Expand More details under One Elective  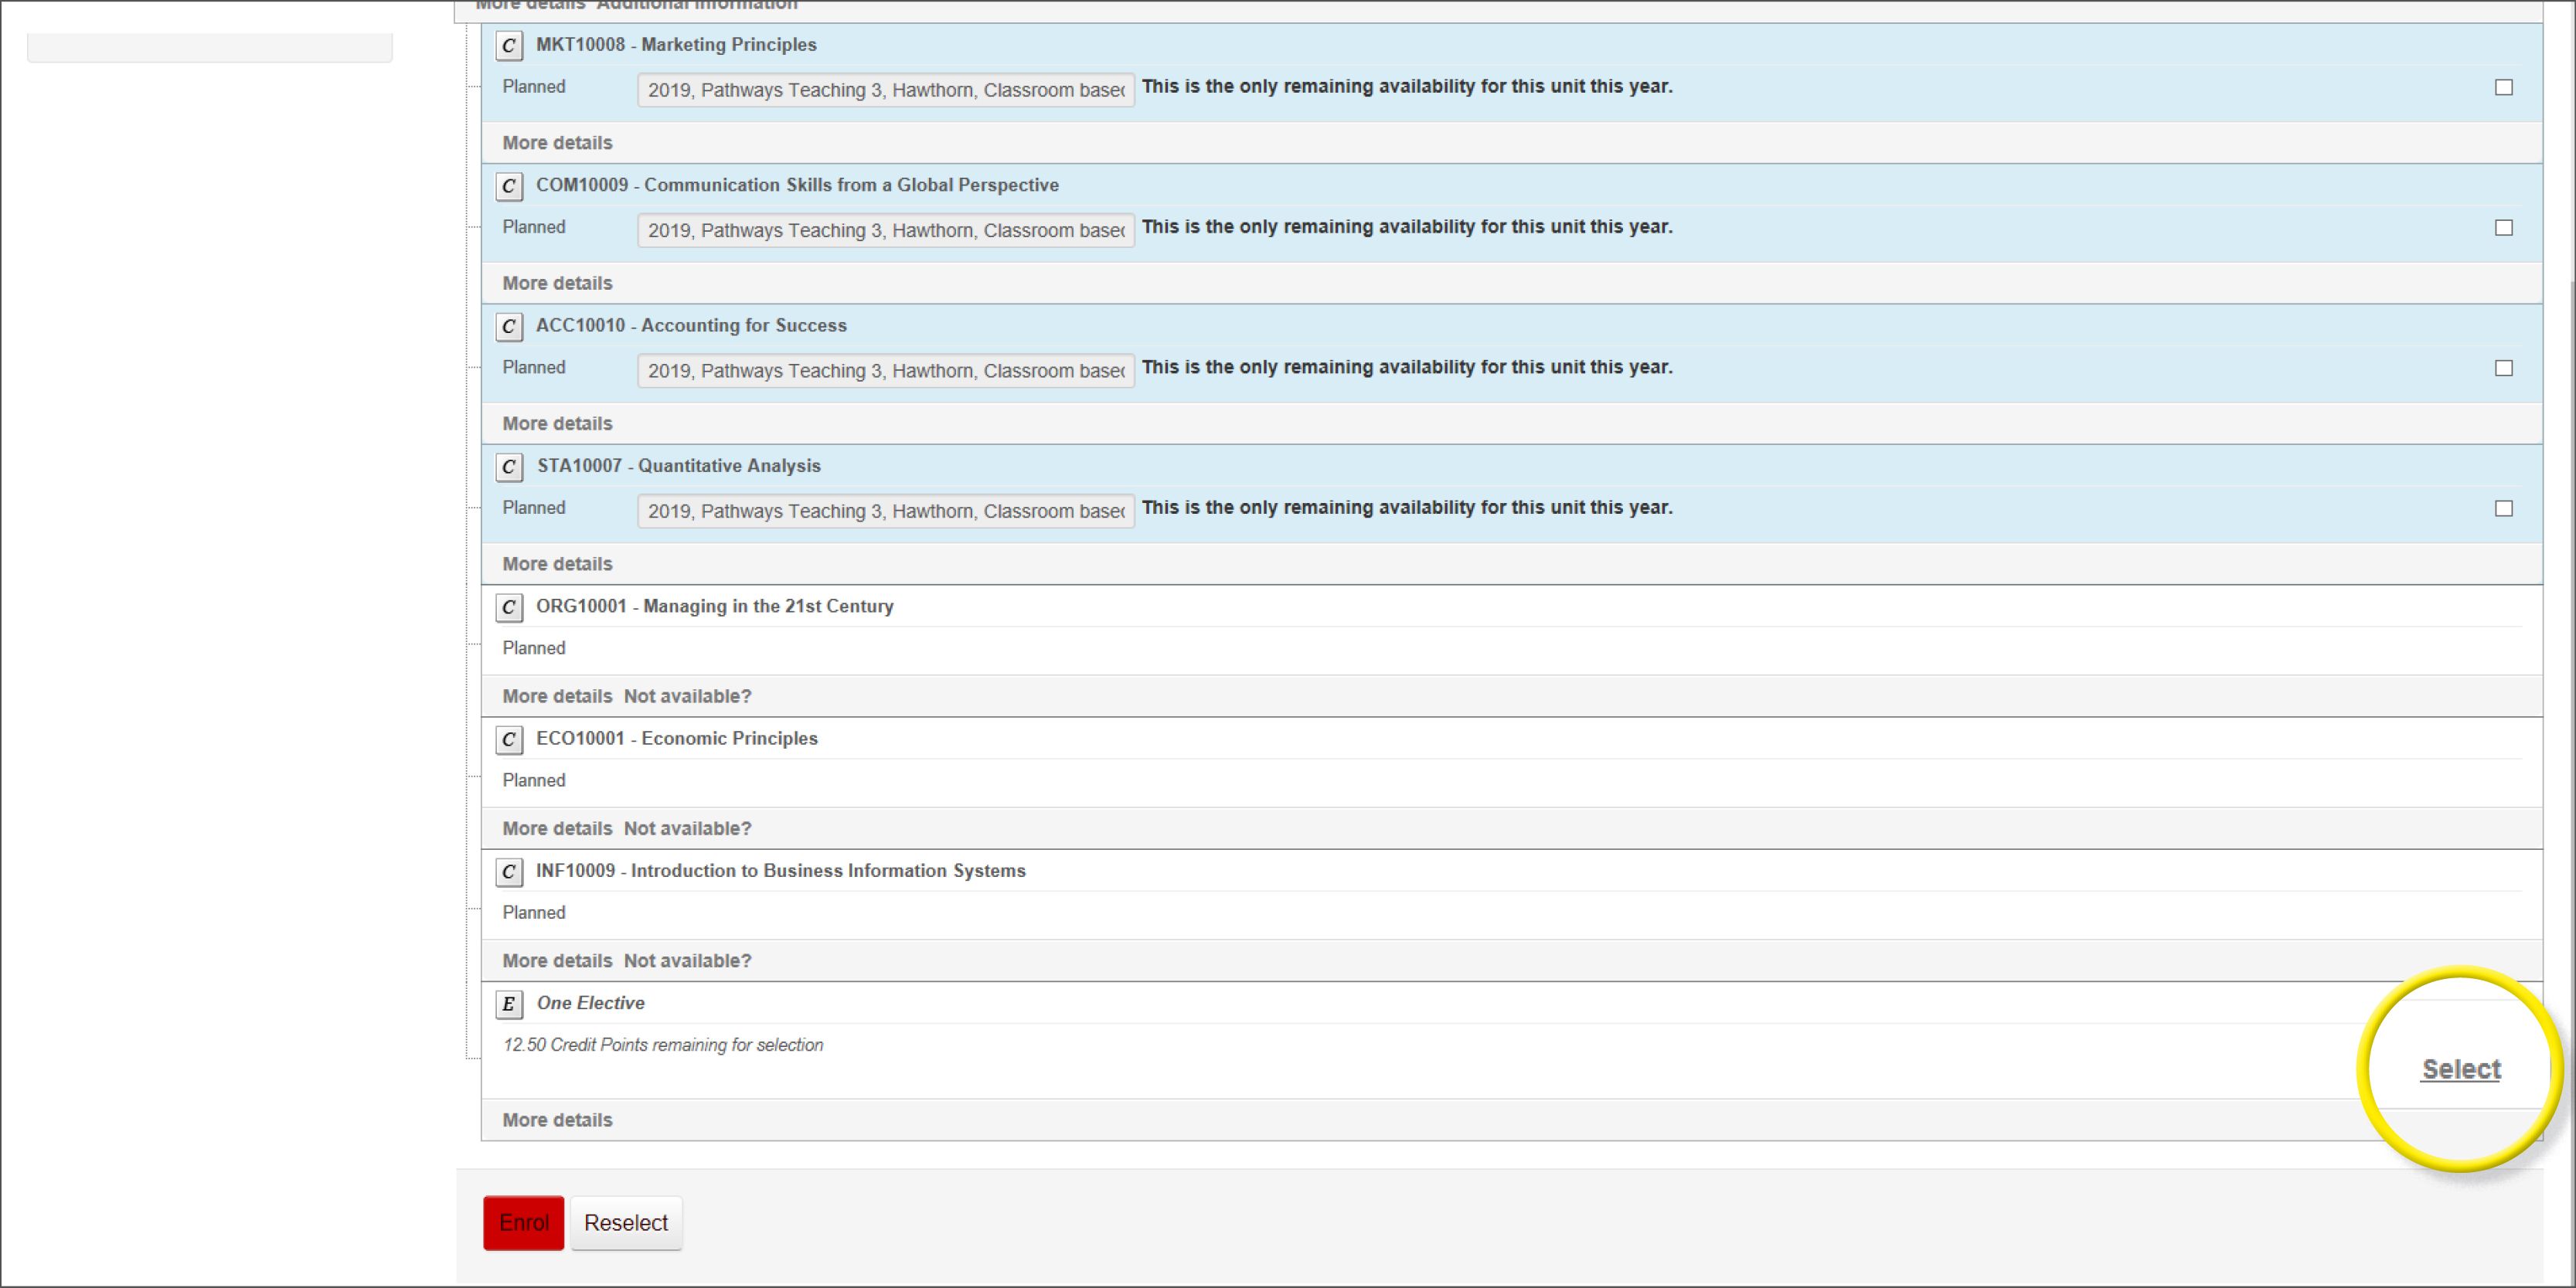point(557,1120)
